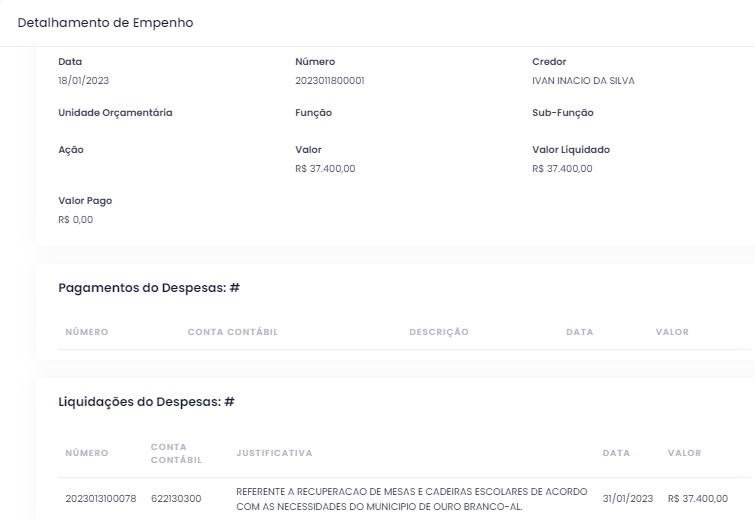755x519 pixels.
Task: Sort payments table by CONTA CONTÁBIL header
Action: pyautogui.click(x=232, y=332)
